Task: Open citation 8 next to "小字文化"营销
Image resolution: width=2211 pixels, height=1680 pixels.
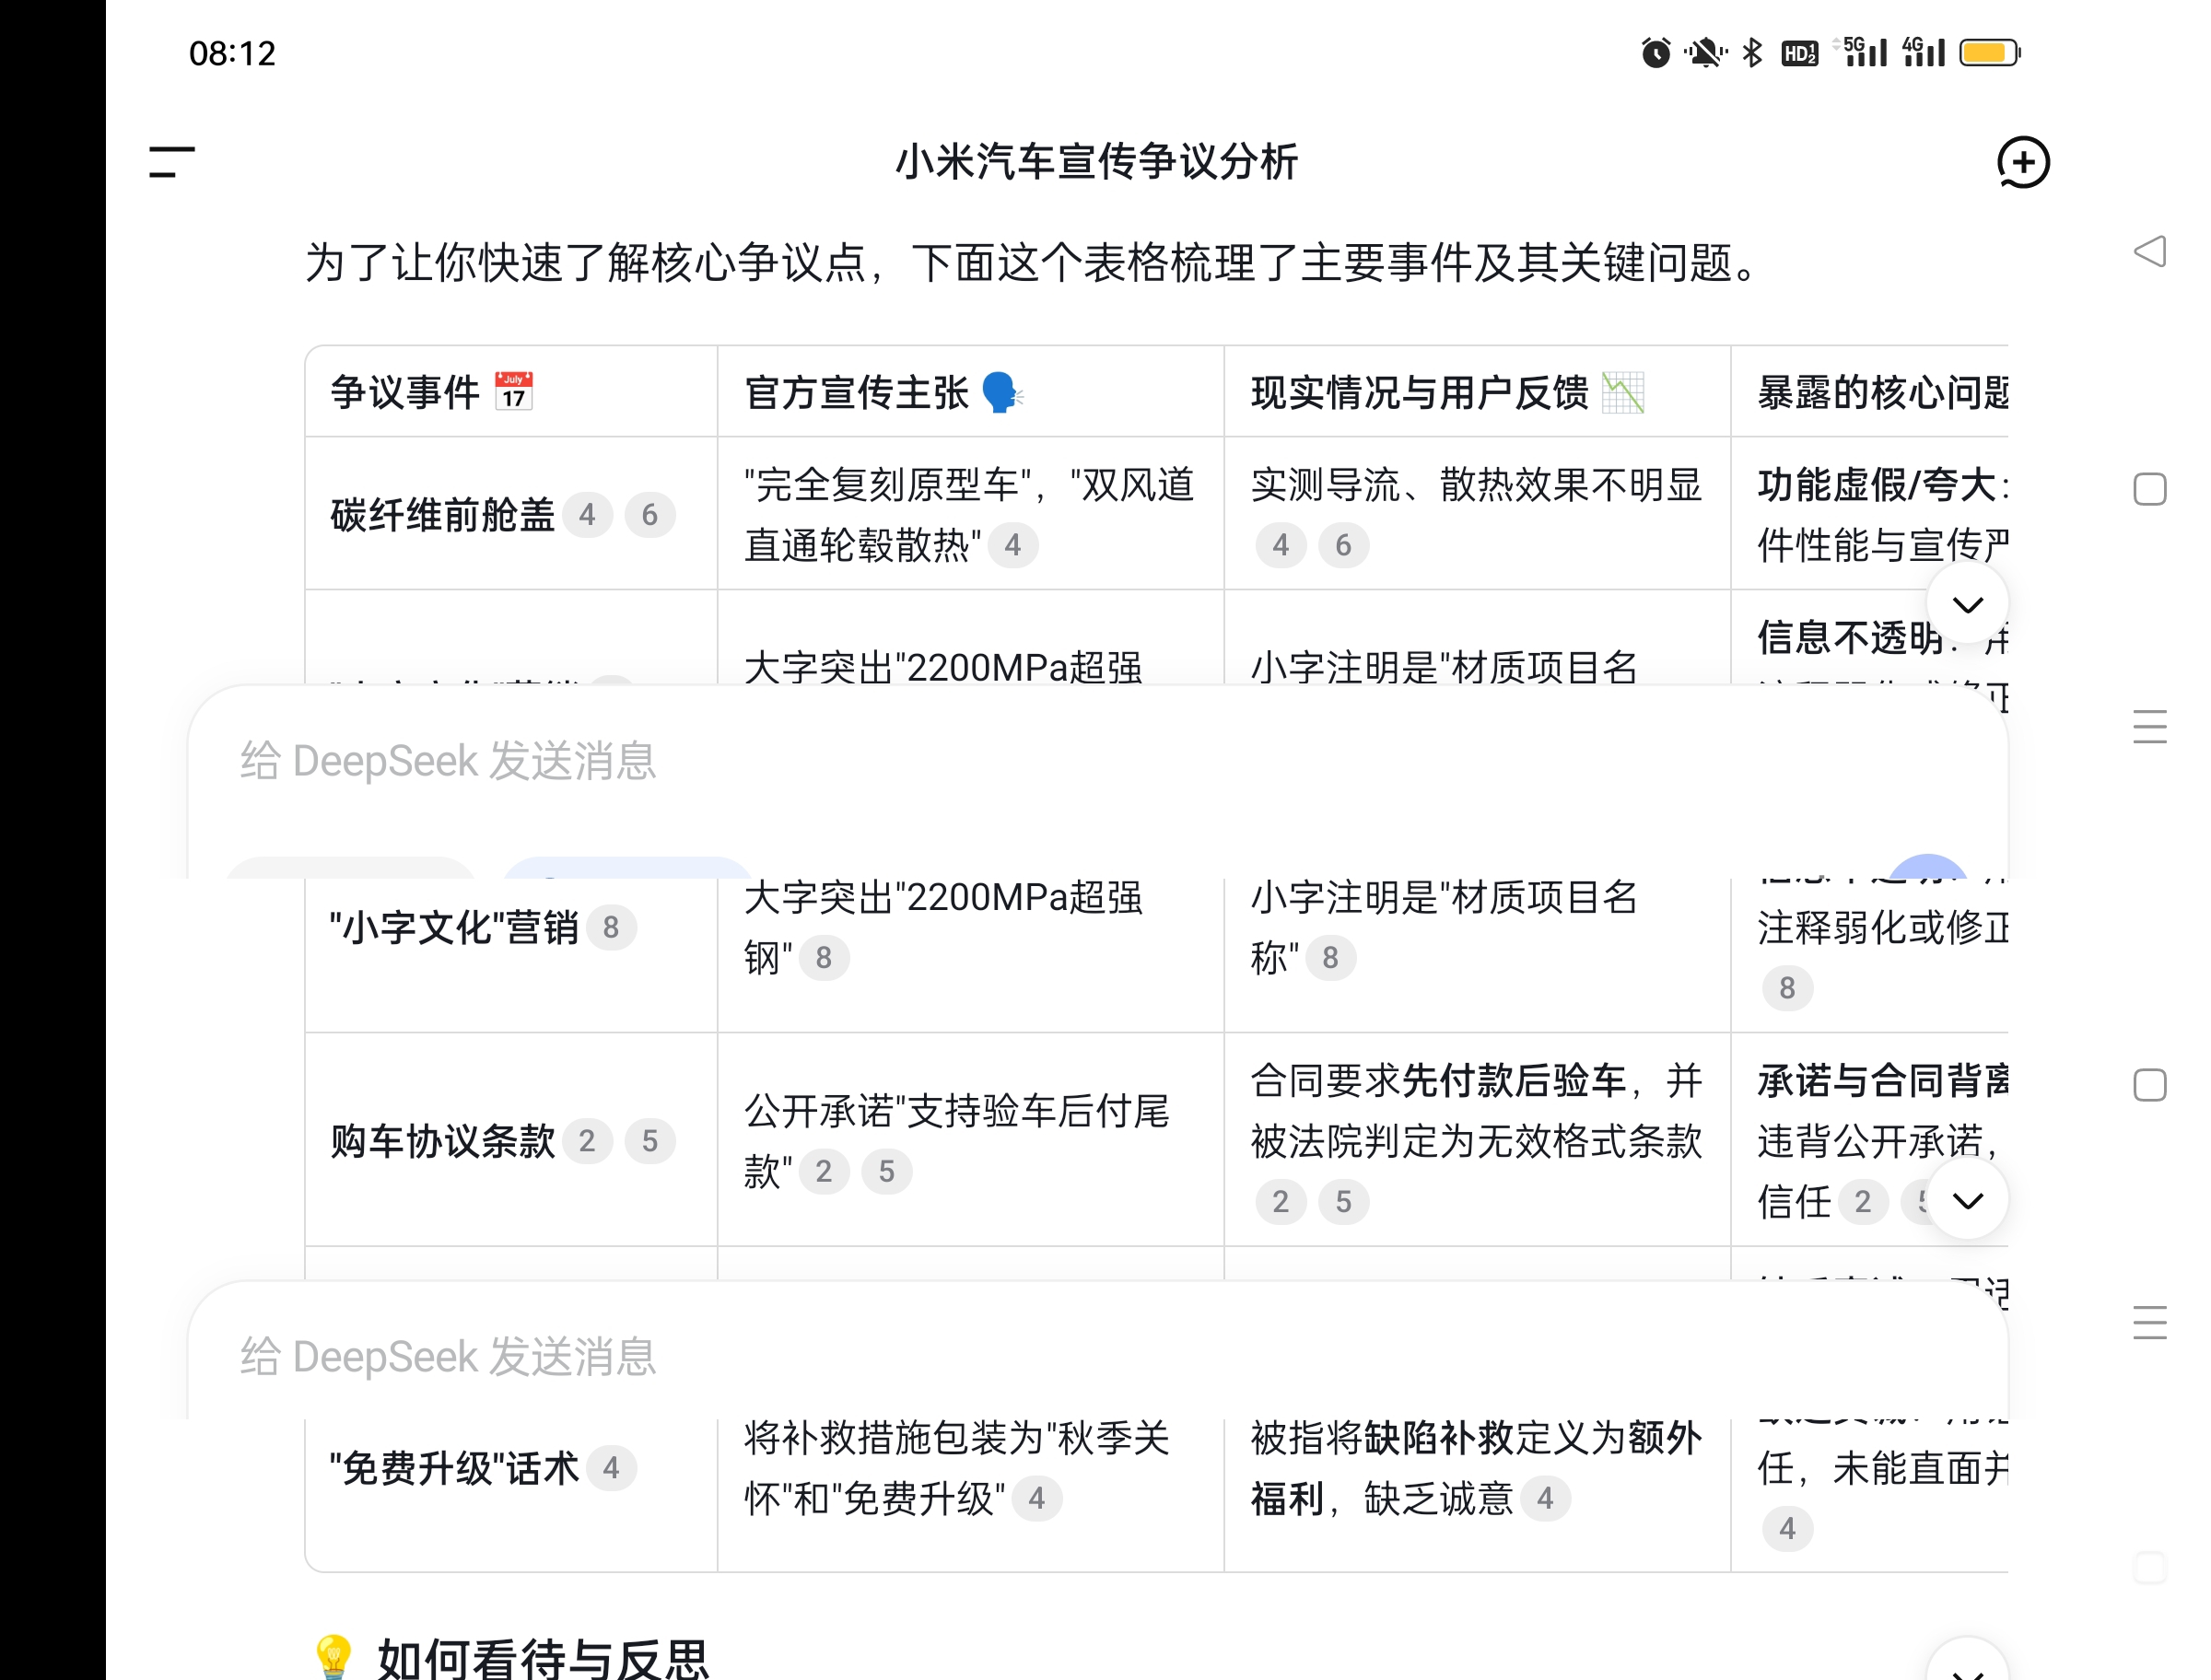Action: (611, 928)
